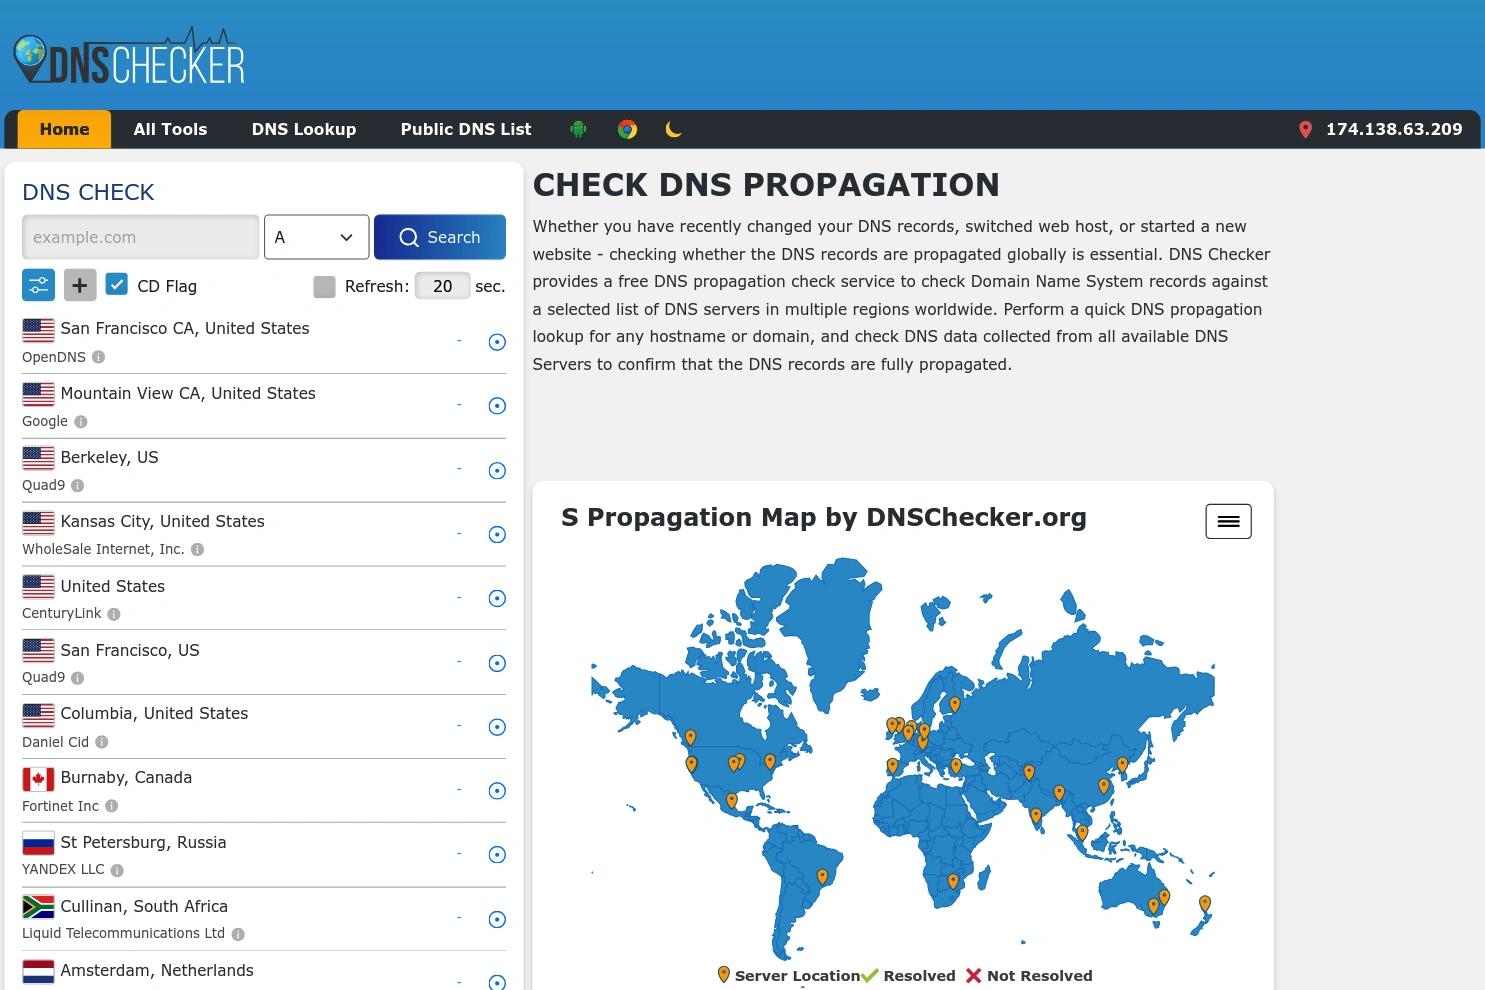Screen dimensions: 1485x990
Task: Click recheck icon for CenturyLink row
Action: [x=497, y=598]
